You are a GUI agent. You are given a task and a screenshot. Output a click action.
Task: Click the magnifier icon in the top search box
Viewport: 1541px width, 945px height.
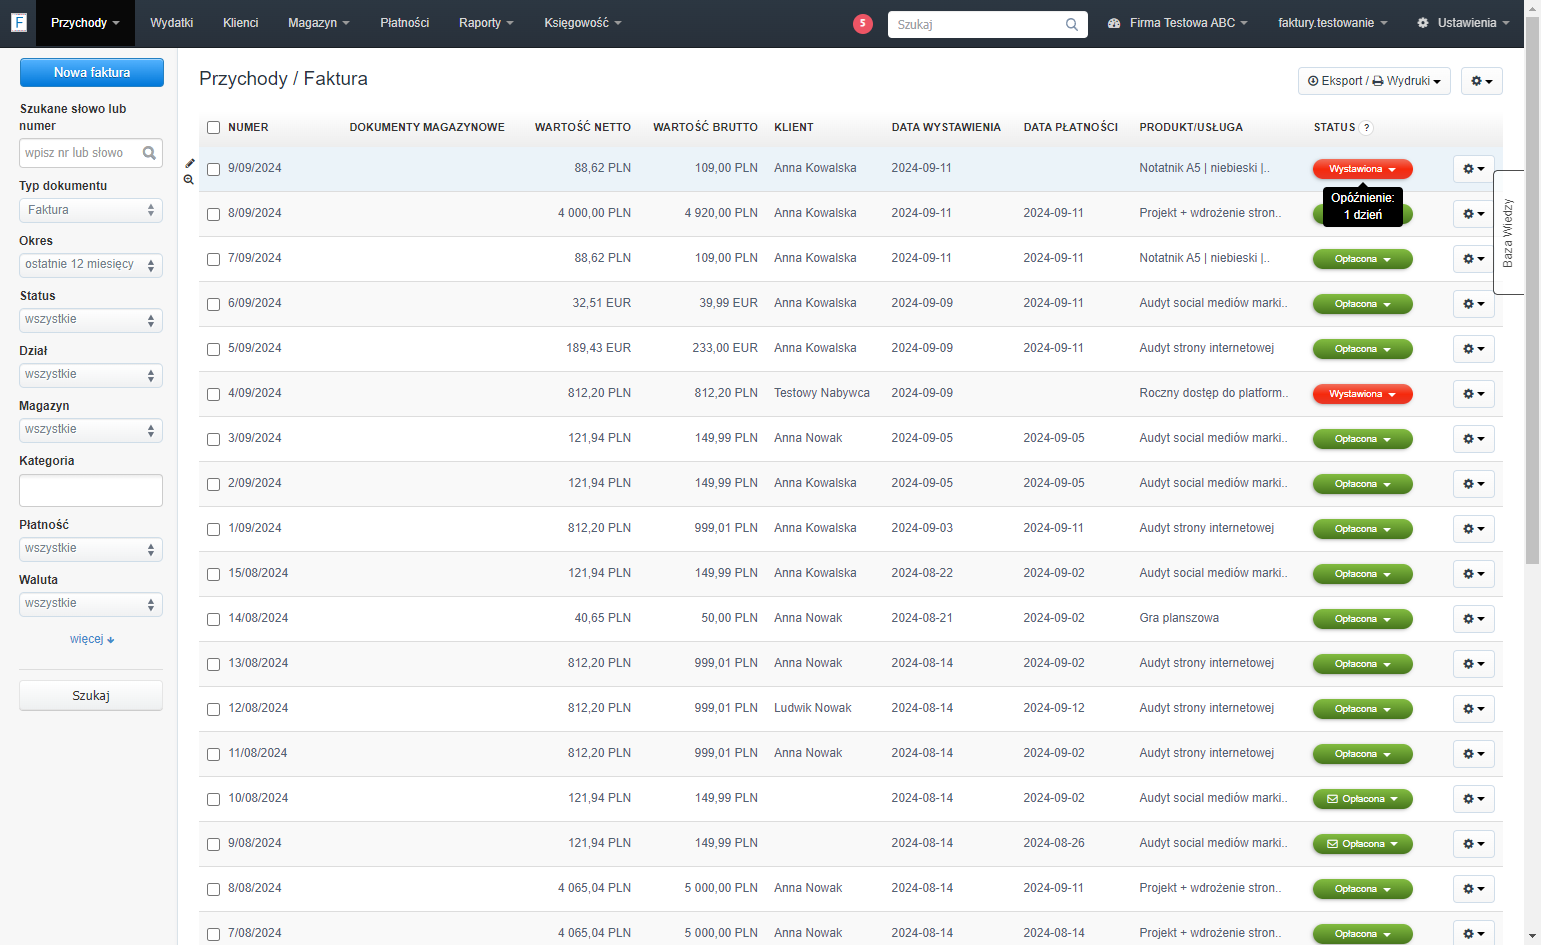(x=1072, y=24)
